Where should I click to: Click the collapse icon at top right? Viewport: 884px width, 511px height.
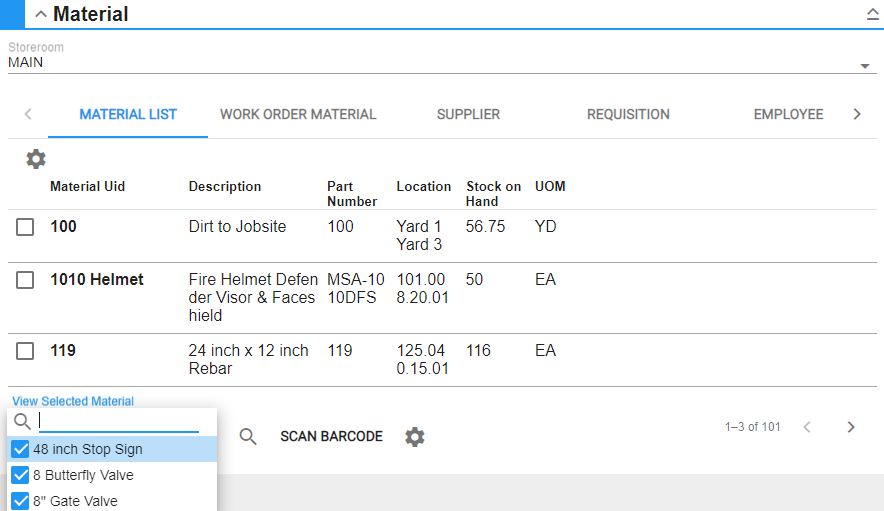(872, 15)
